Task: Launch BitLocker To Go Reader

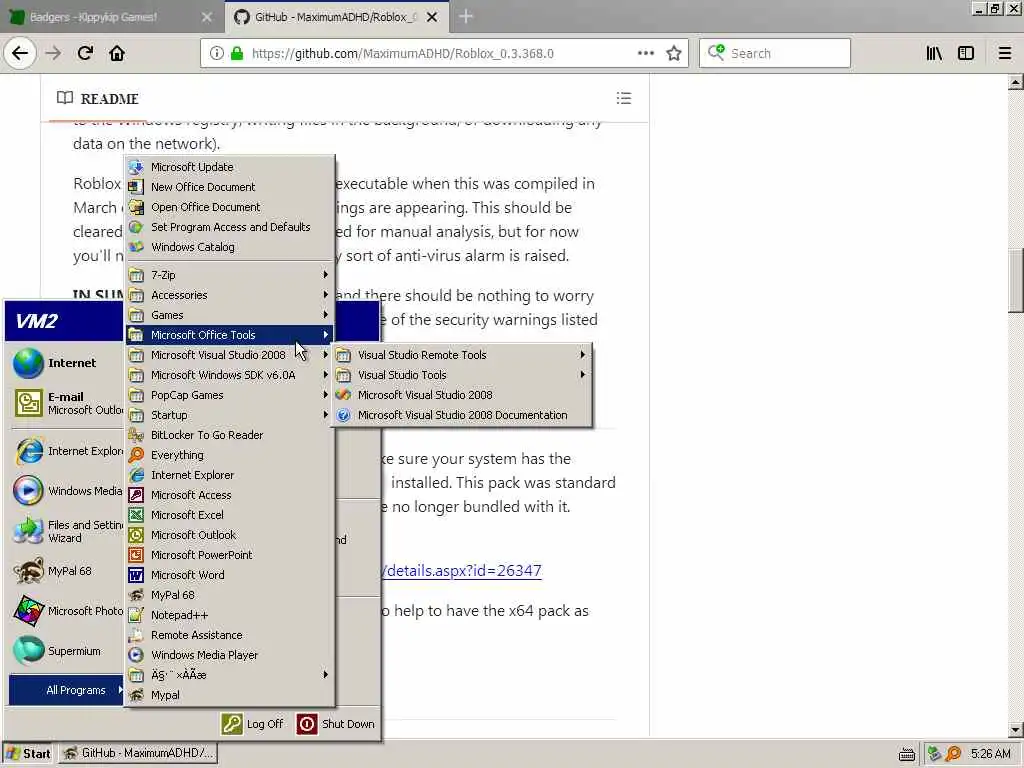Action: click(x=231, y=435)
